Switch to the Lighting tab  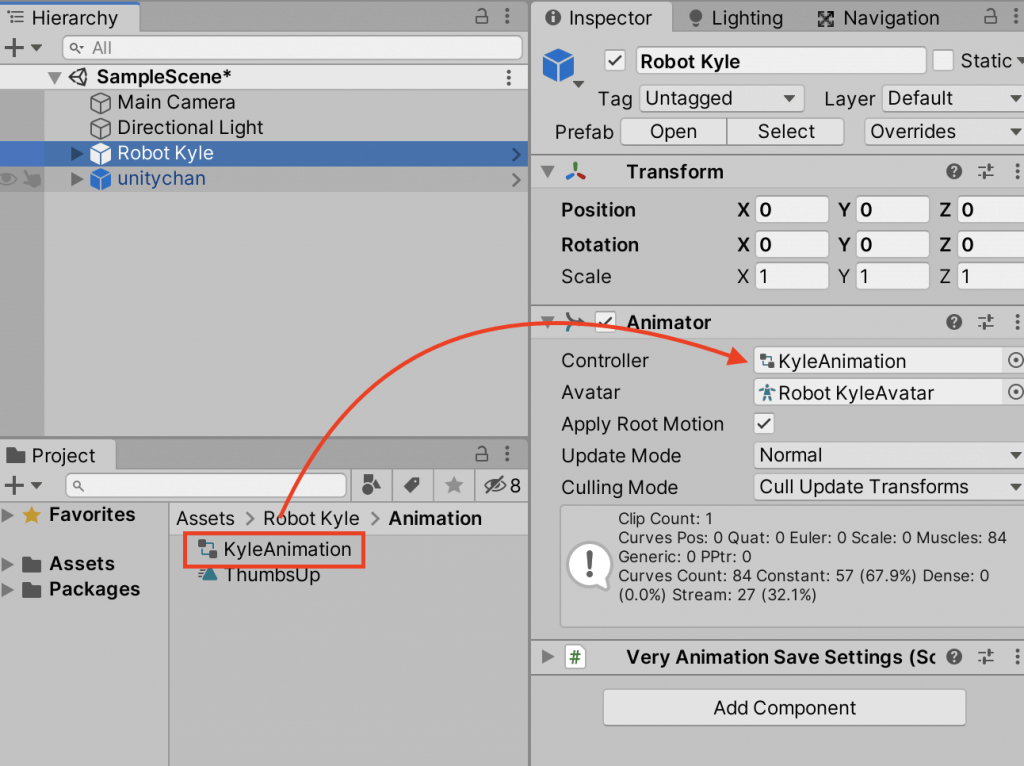736,18
